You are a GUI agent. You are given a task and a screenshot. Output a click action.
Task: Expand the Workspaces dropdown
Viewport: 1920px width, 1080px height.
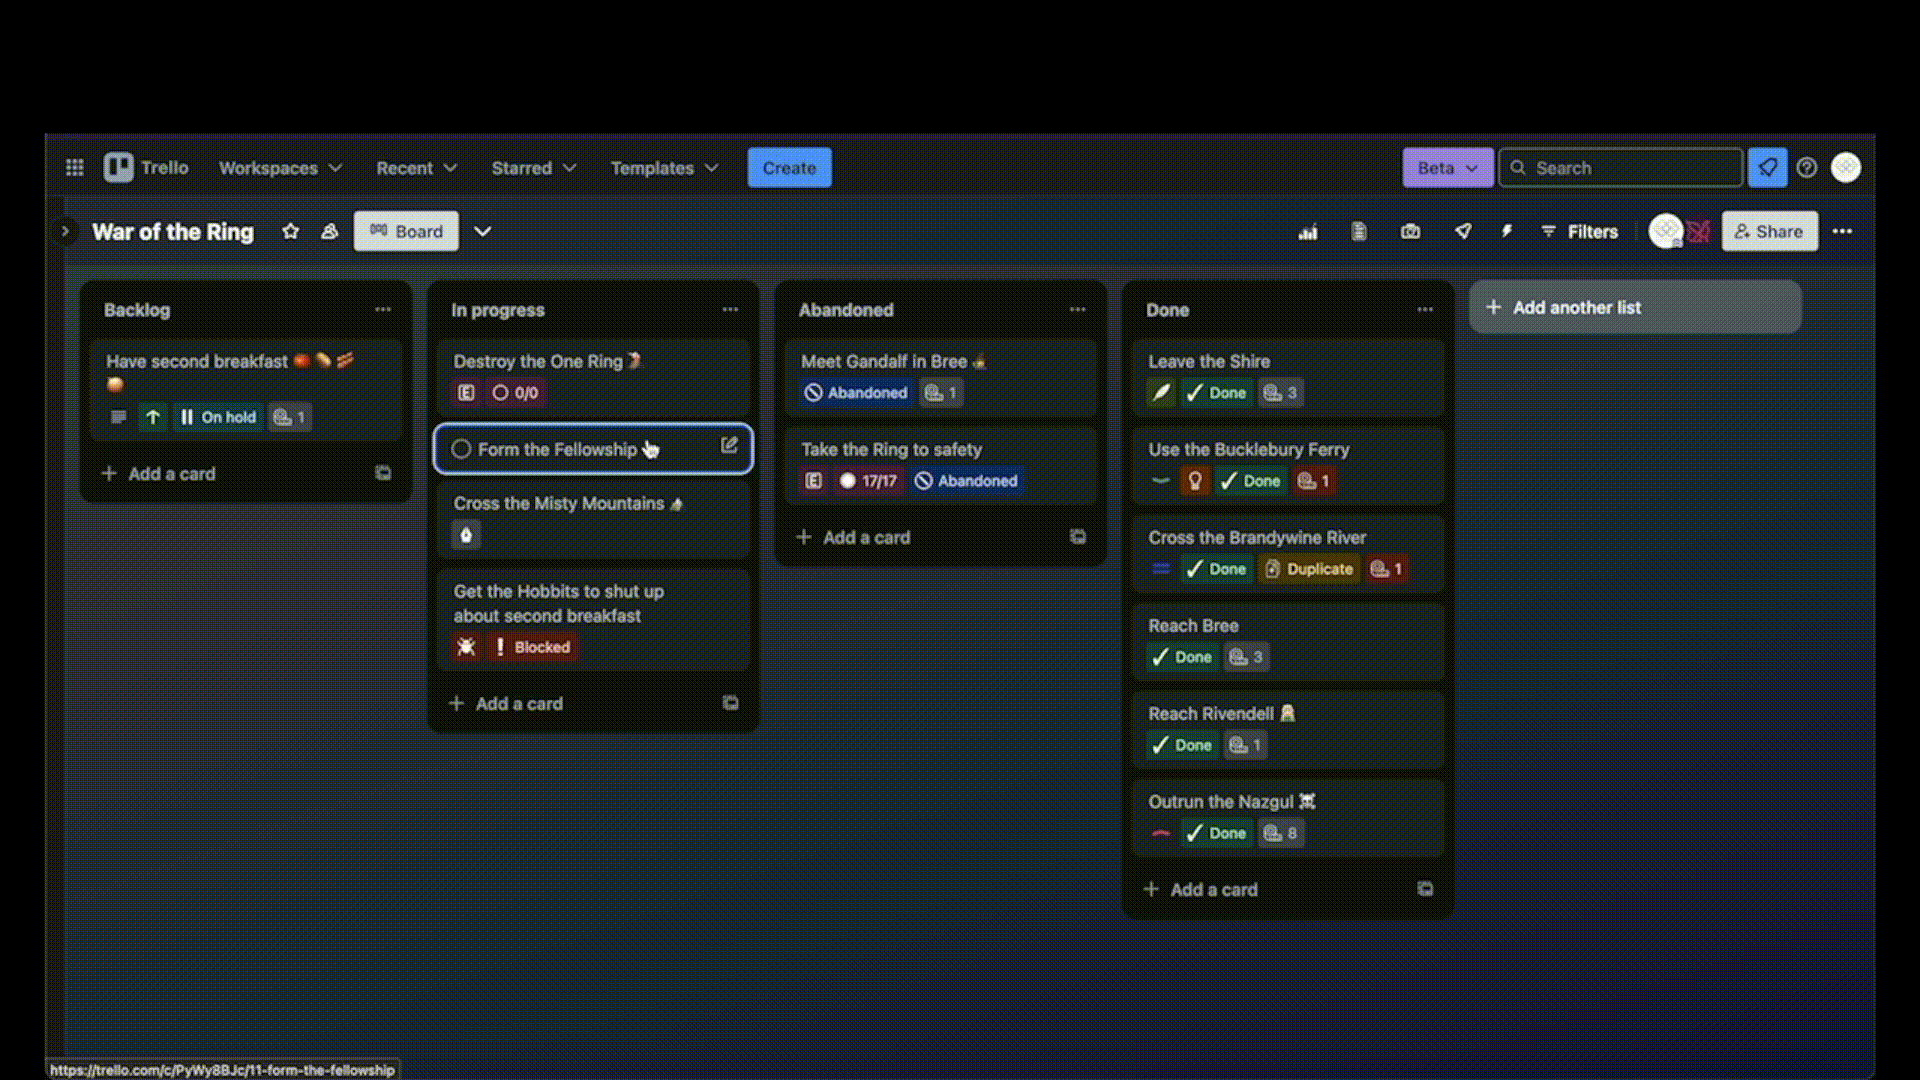tap(280, 168)
